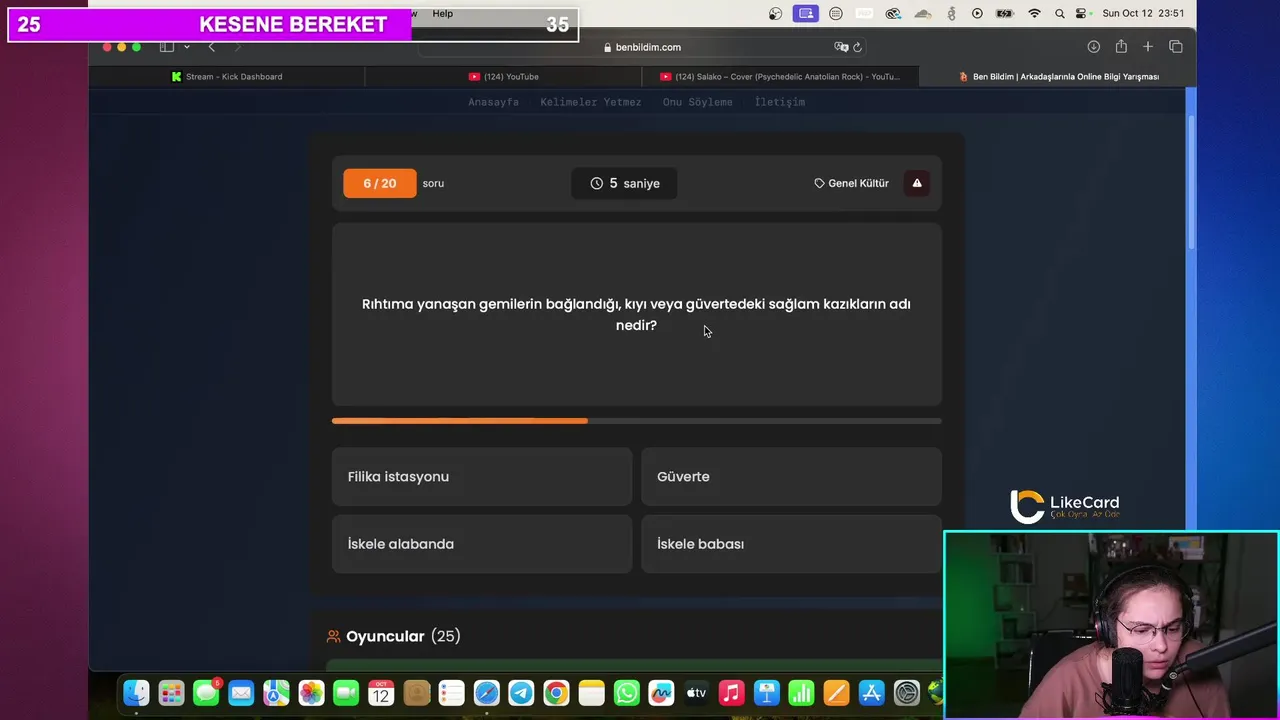Go back in Safari history
Viewport: 1280px width, 720px height.
[211, 47]
